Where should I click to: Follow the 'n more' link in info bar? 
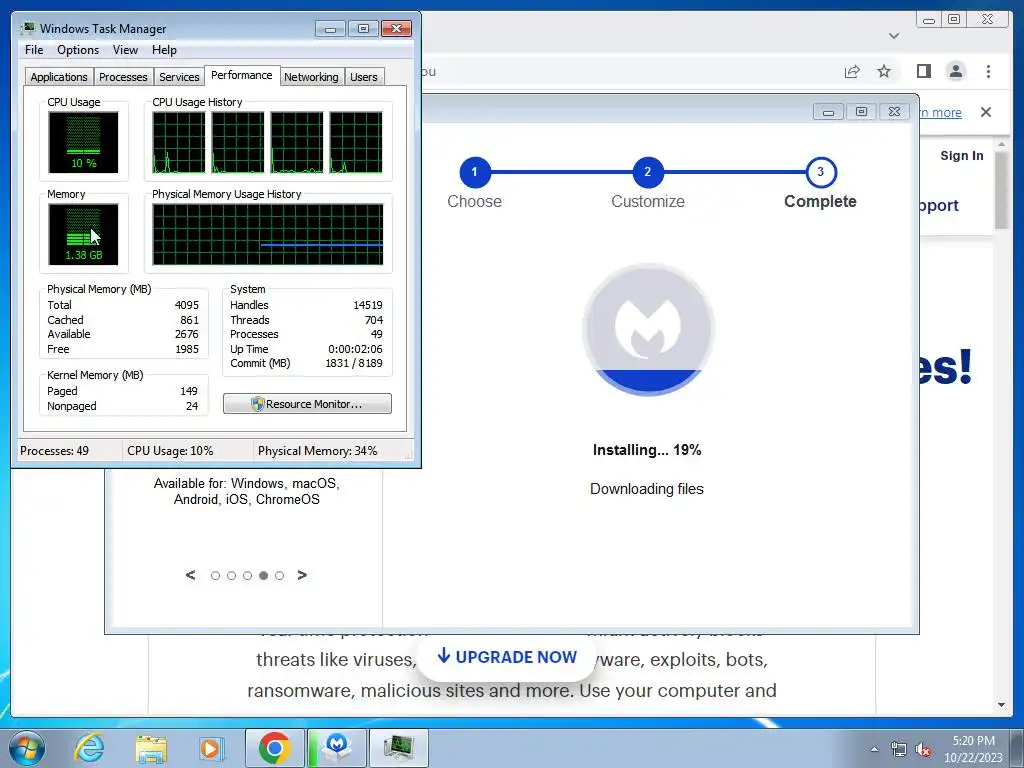point(940,112)
